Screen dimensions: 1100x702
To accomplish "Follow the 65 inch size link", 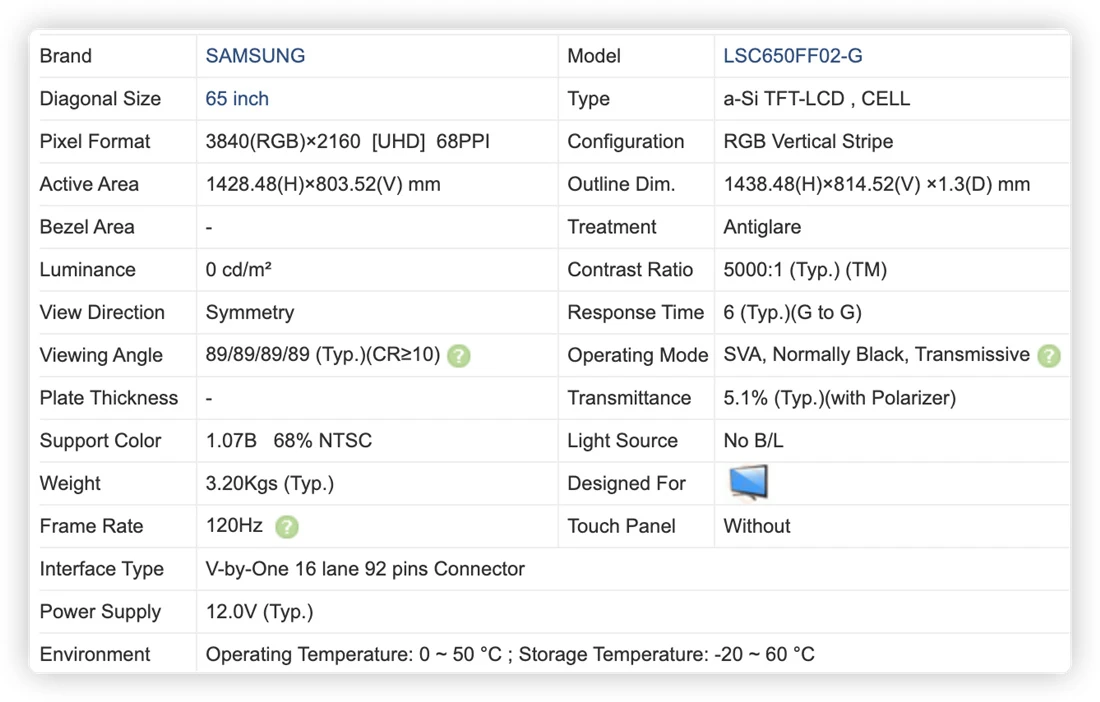I will click(x=236, y=99).
